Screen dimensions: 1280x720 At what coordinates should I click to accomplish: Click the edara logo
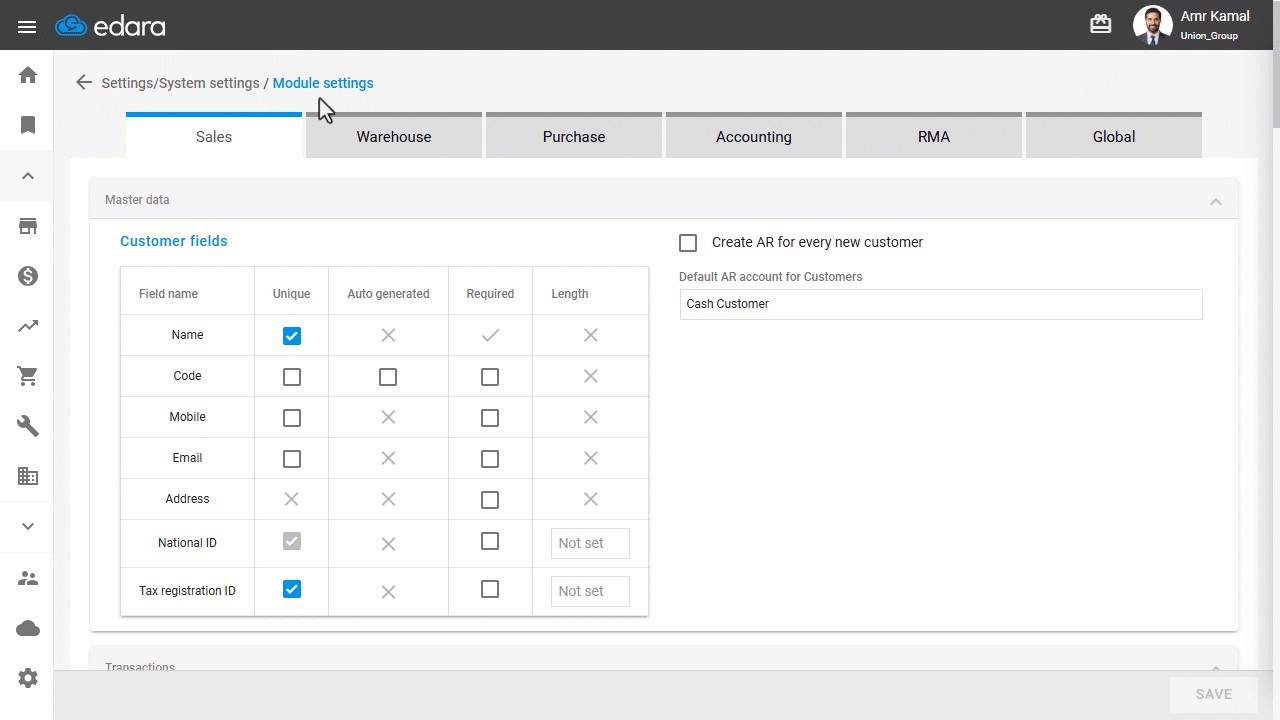(x=110, y=26)
